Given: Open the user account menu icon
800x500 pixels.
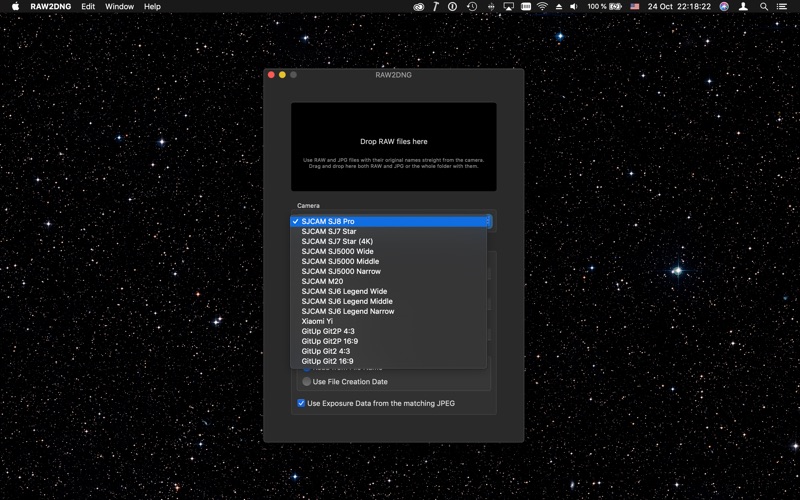Looking at the screenshot, I should click(x=743, y=7).
